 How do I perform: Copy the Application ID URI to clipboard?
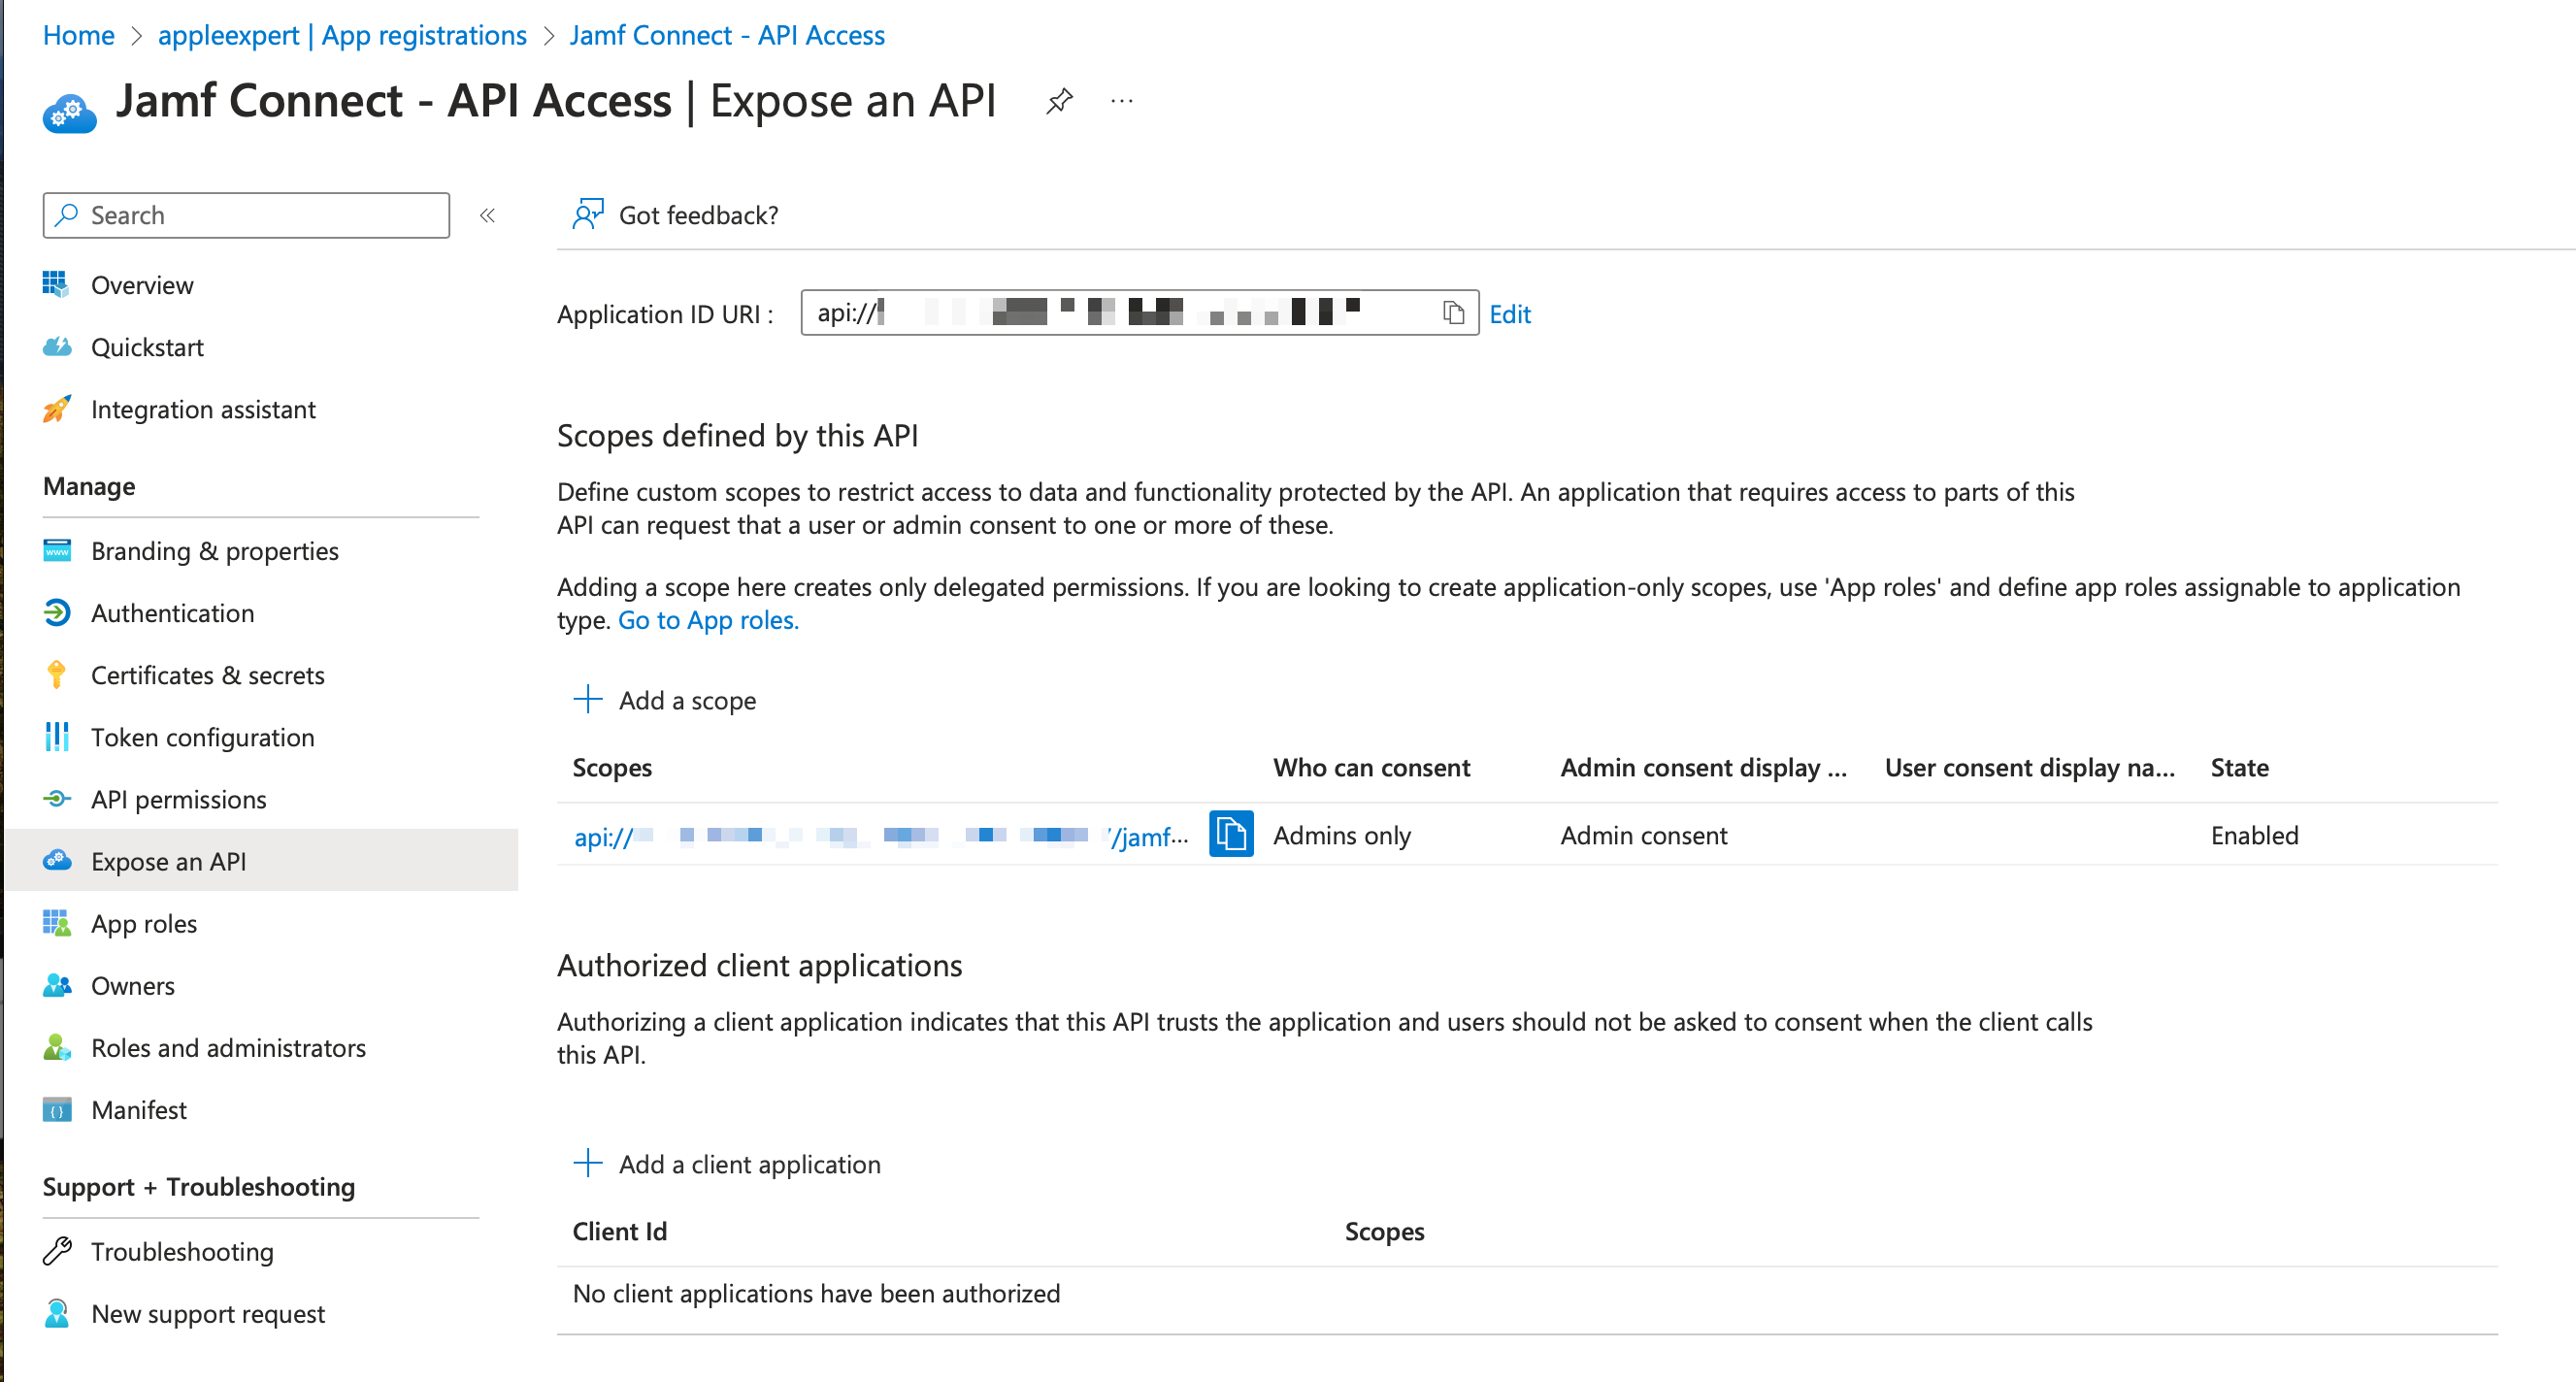point(1453,313)
